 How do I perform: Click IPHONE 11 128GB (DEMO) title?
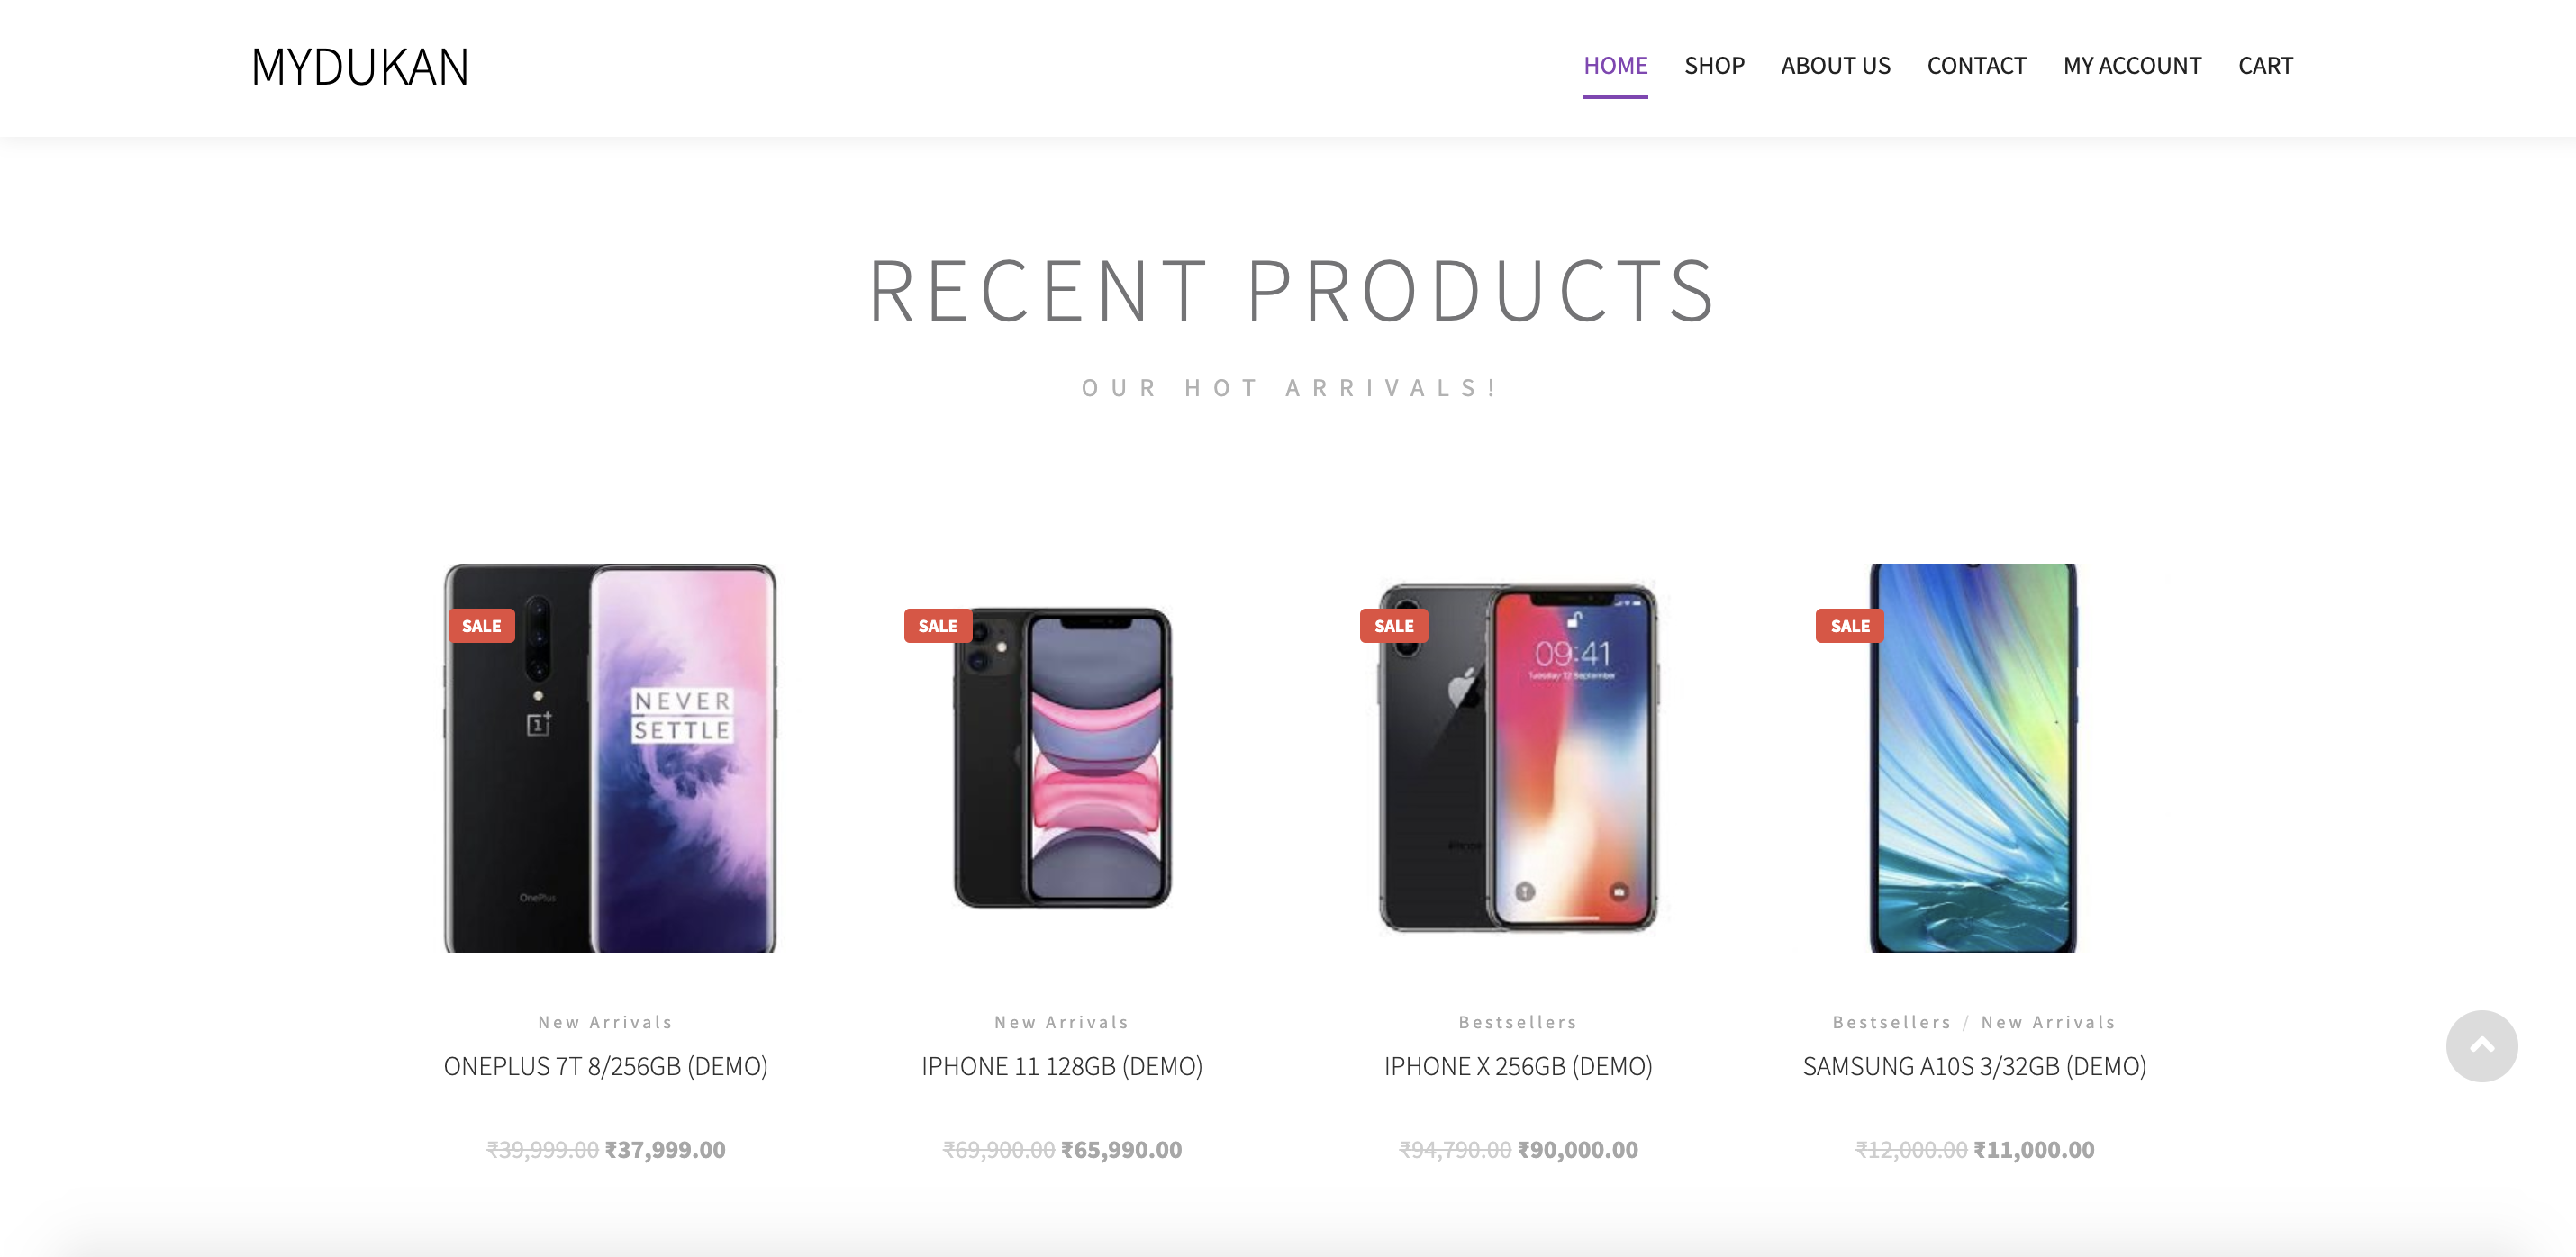pyautogui.click(x=1061, y=1066)
